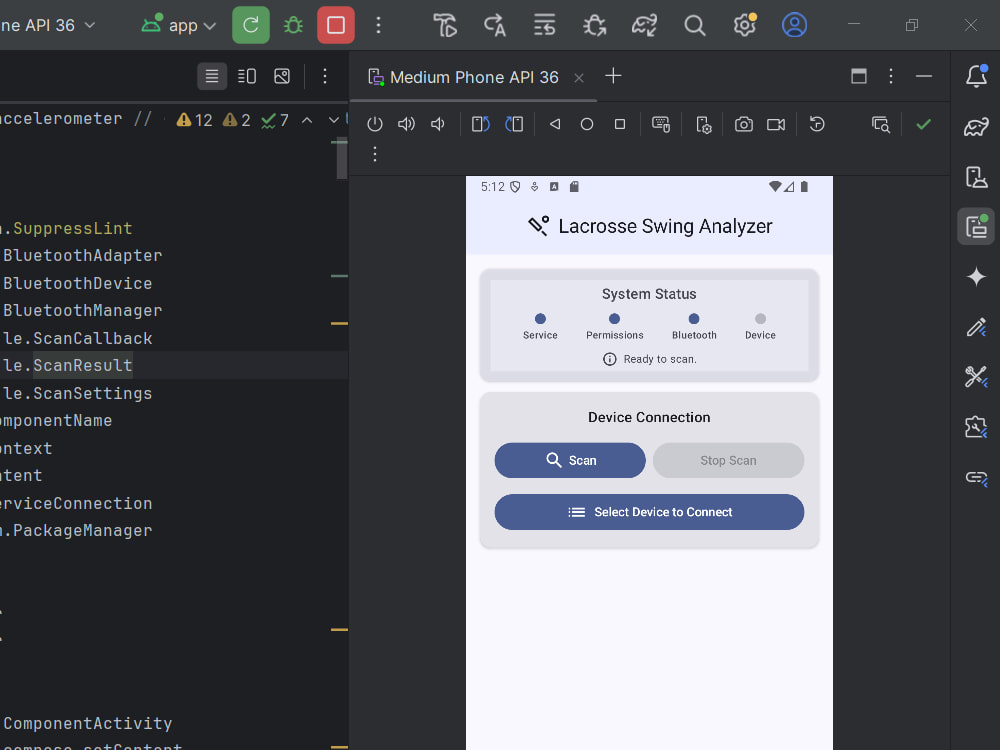This screenshot has height=750, width=1000.
Task: Open Notifications bell in right sidebar
Action: [976, 76]
